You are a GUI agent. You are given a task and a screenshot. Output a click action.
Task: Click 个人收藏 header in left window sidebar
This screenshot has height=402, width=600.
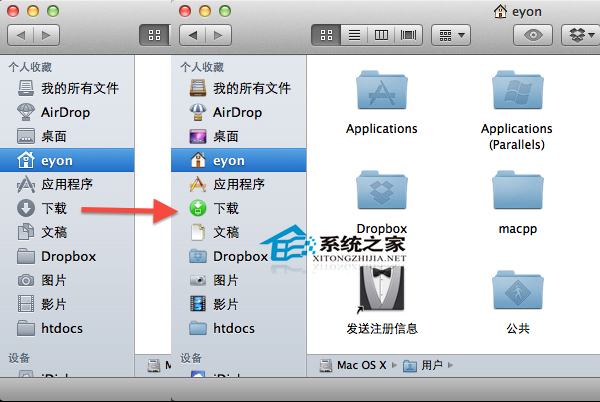tap(30, 67)
